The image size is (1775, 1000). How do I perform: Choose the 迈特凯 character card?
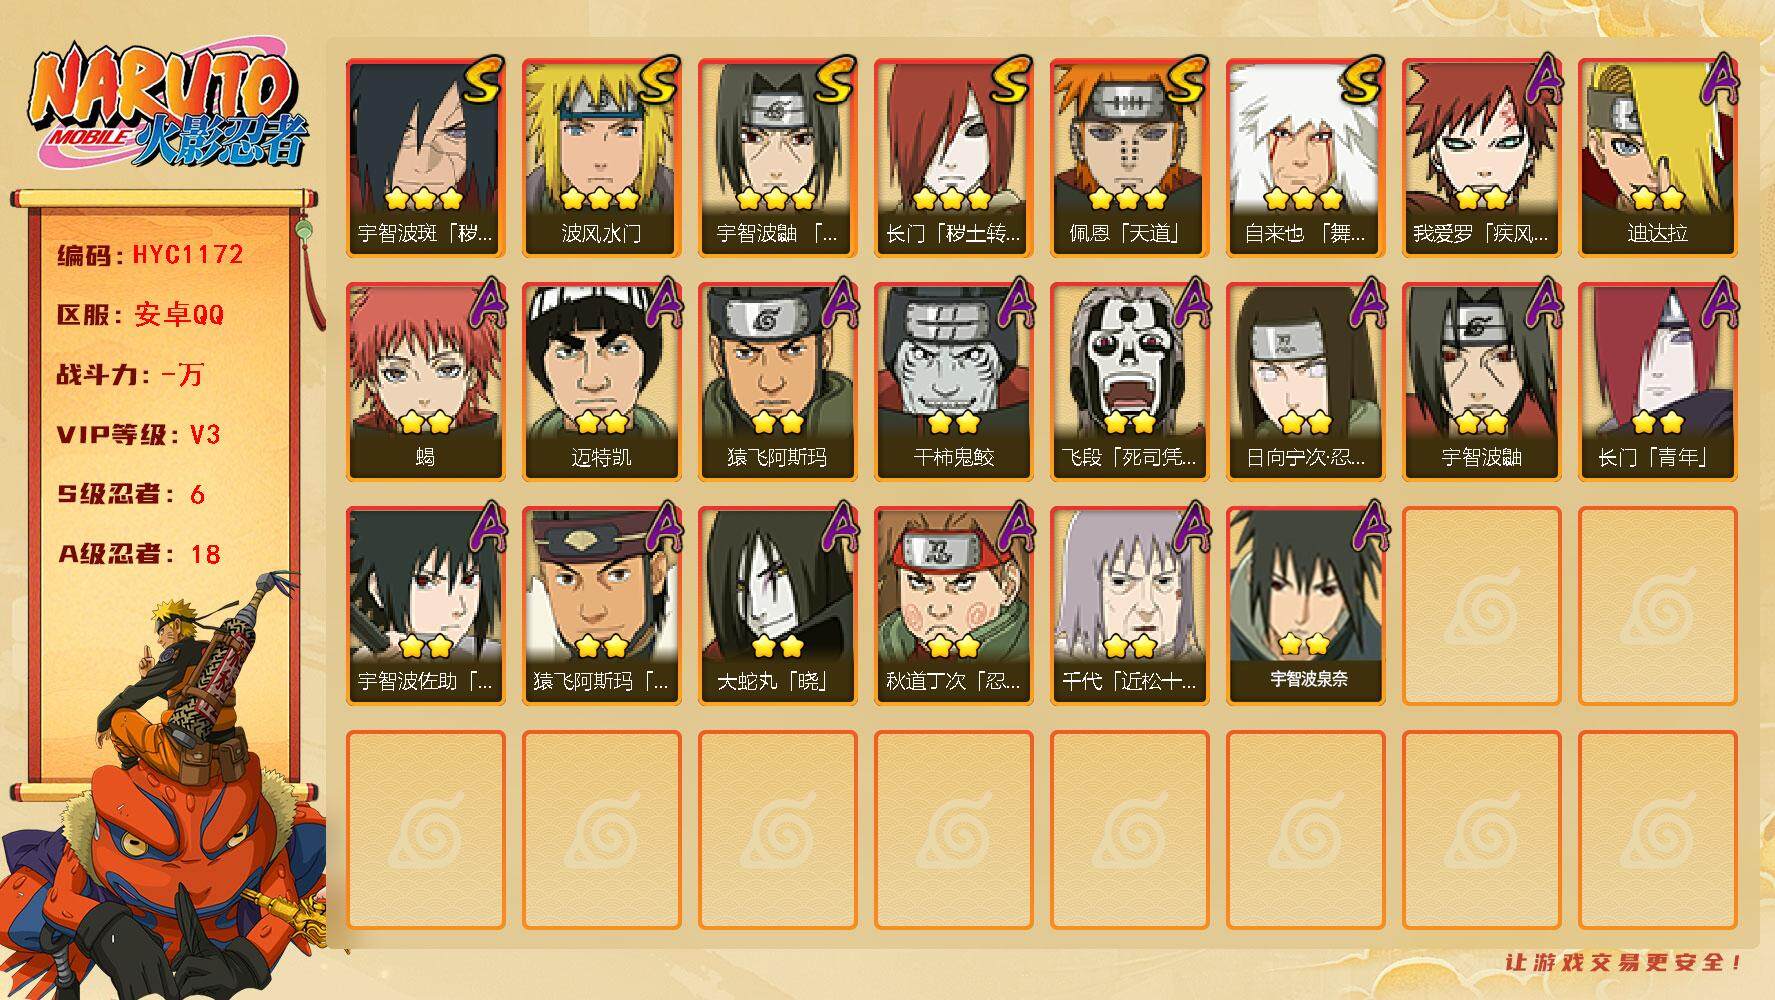601,382
